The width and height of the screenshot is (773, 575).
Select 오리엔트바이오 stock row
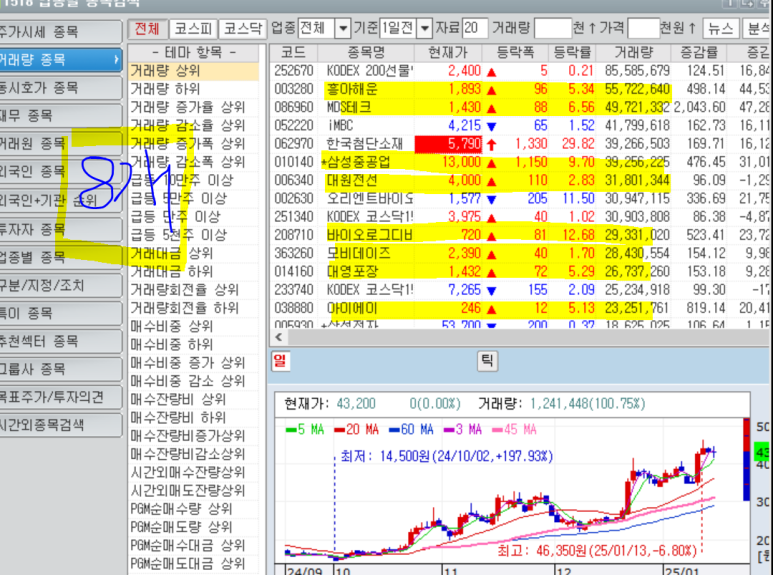coord(519,199)
